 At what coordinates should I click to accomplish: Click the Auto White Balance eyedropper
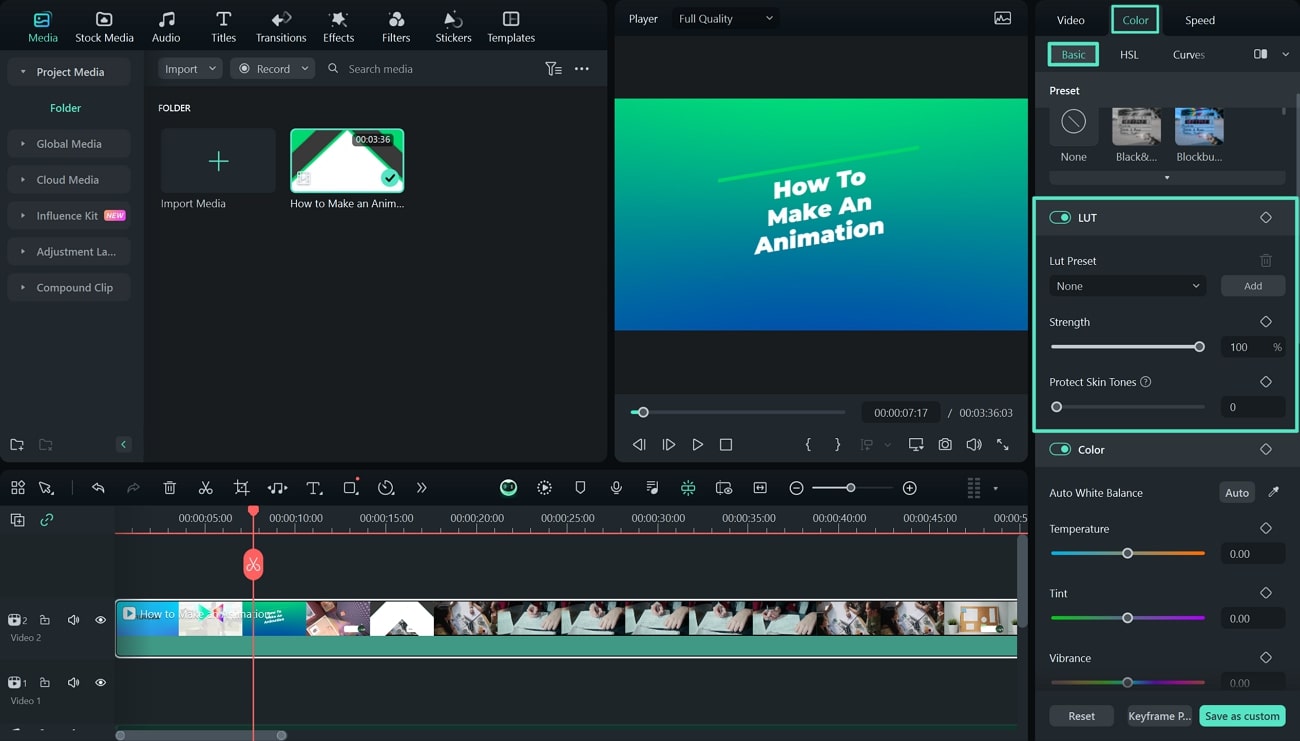[1273, 492]
